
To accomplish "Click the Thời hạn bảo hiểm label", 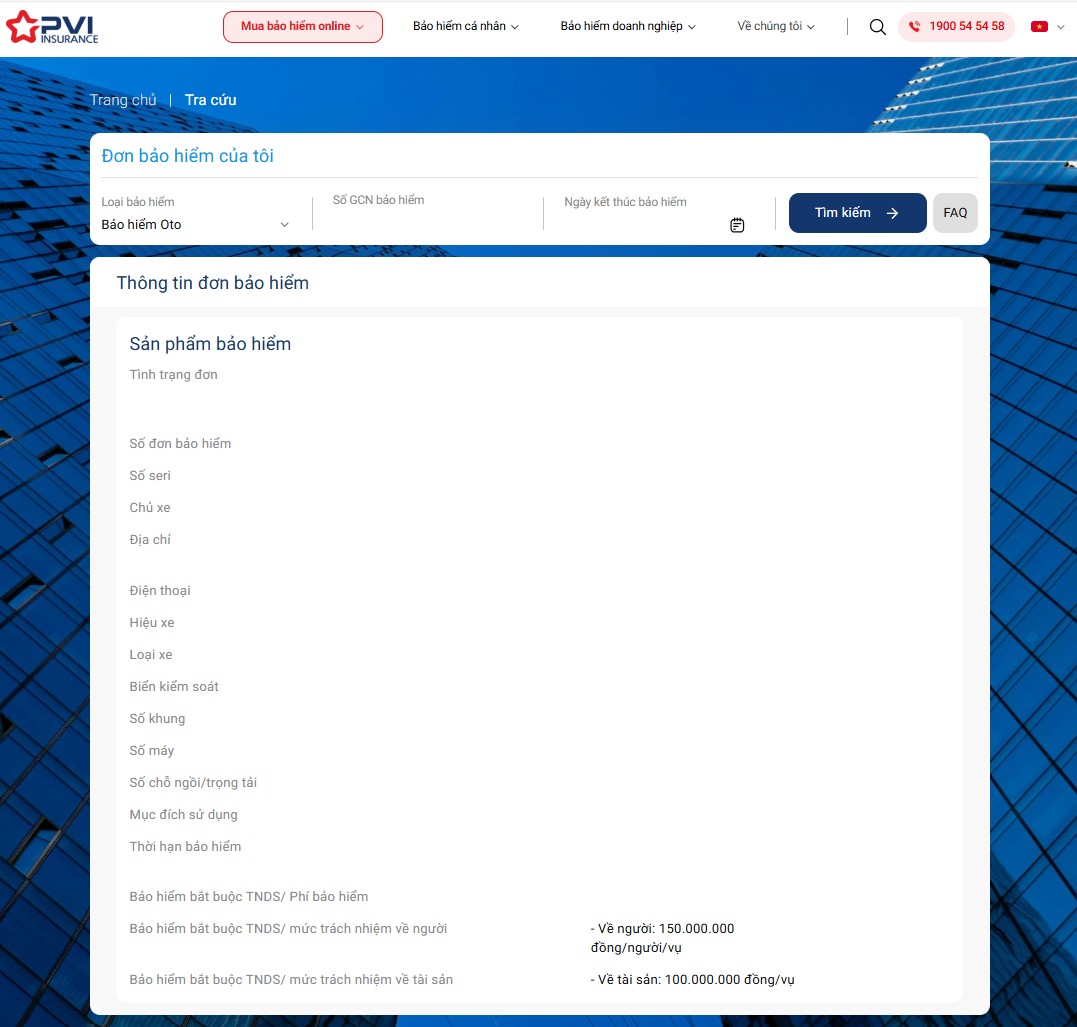I will point(185,846).
